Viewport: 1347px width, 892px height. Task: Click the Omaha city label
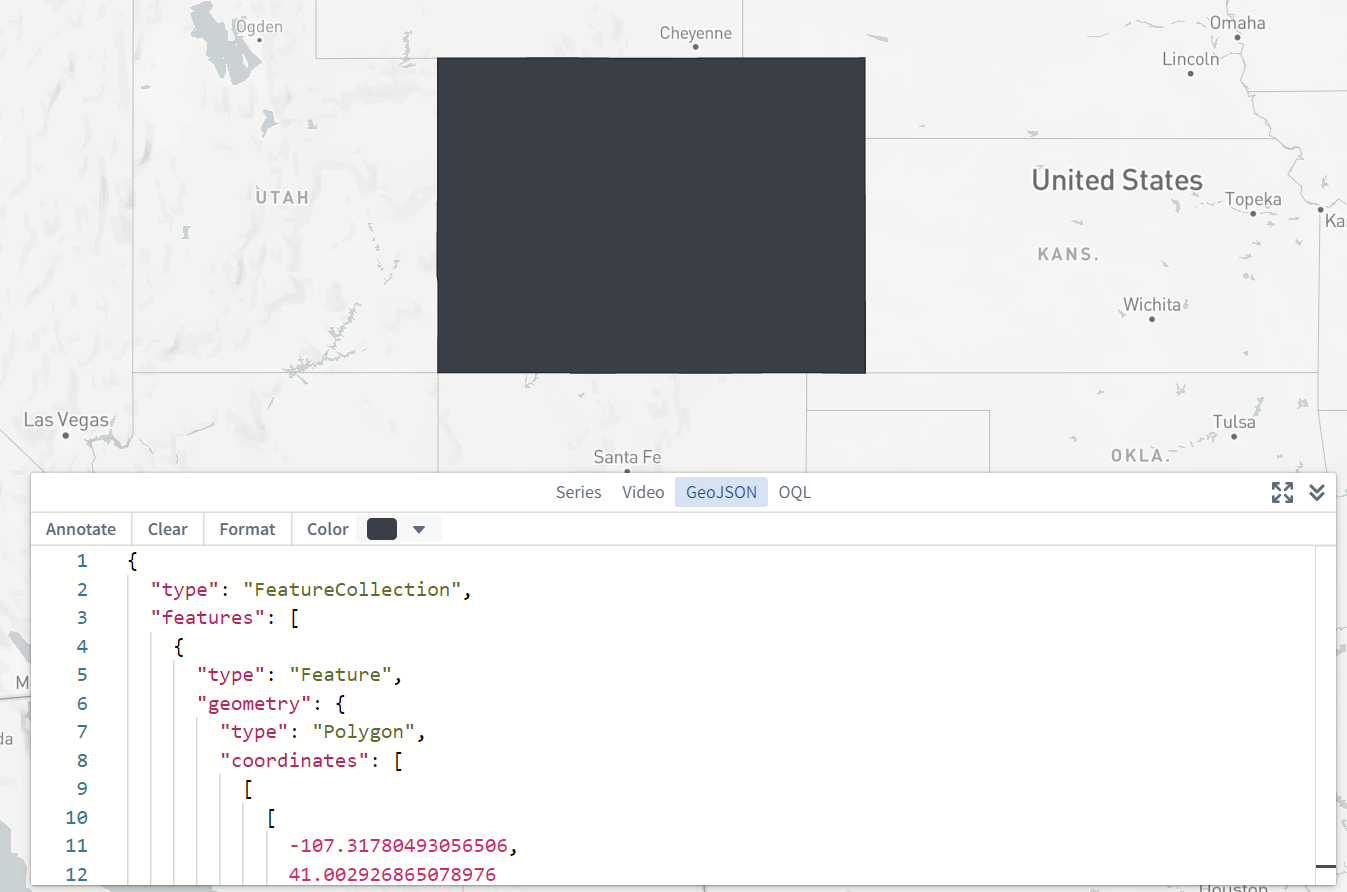point(1238,23)
